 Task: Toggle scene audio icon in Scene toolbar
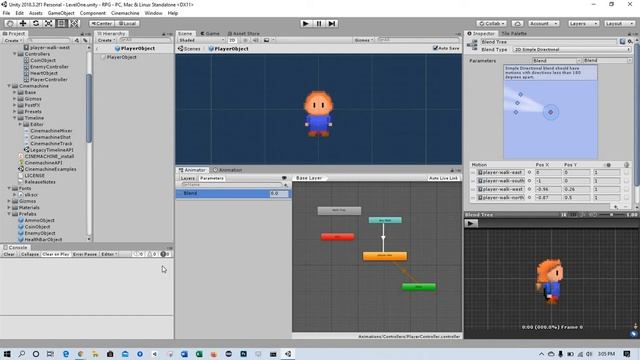[x=256, y=40]
